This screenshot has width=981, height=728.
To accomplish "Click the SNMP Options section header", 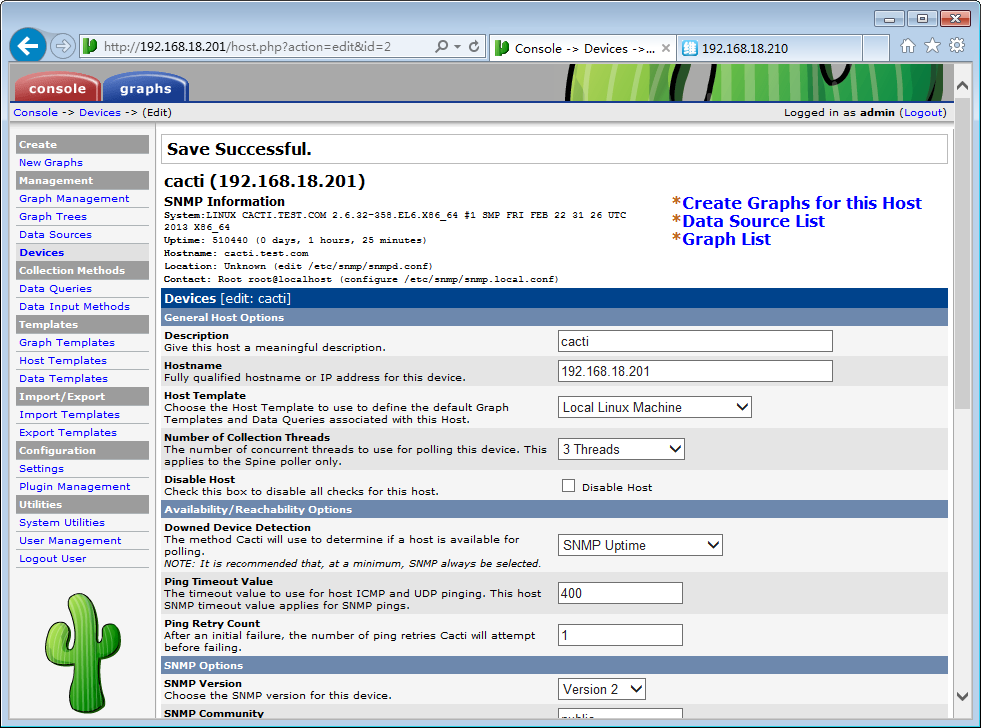I will 554,665.
